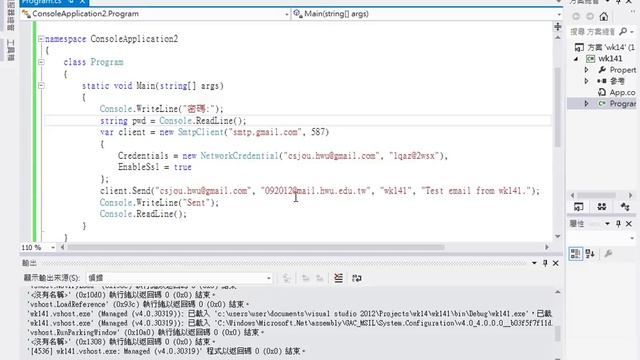Click the Output scroll-up arrow
Screen dimensions: 640x360
[x=558, y=292]
